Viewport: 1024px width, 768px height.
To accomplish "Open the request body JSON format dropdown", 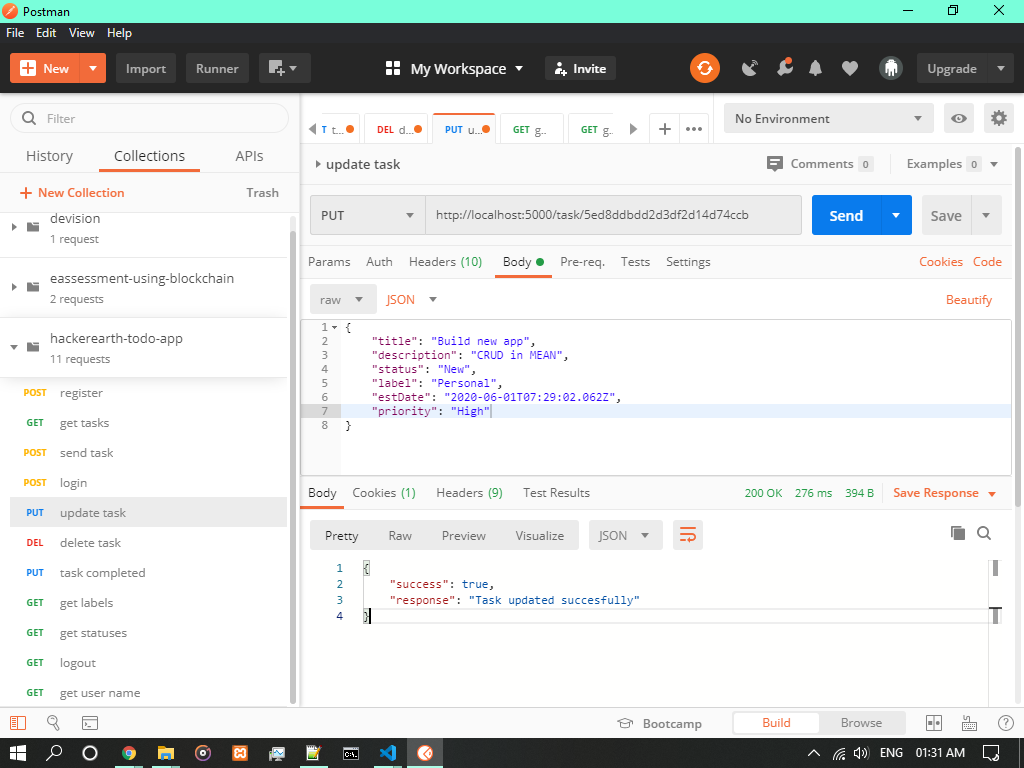I will pos(411,300).
